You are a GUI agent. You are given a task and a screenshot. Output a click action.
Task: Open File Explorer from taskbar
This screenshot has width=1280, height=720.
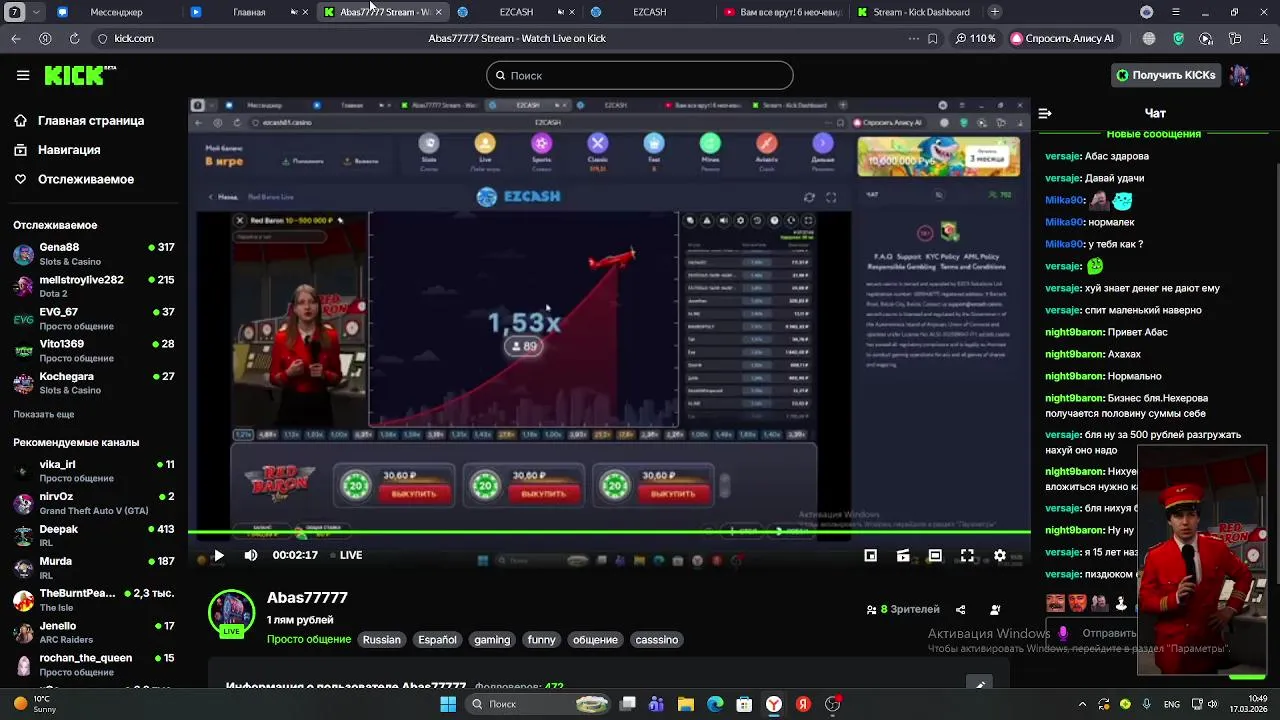pos(686,704)
